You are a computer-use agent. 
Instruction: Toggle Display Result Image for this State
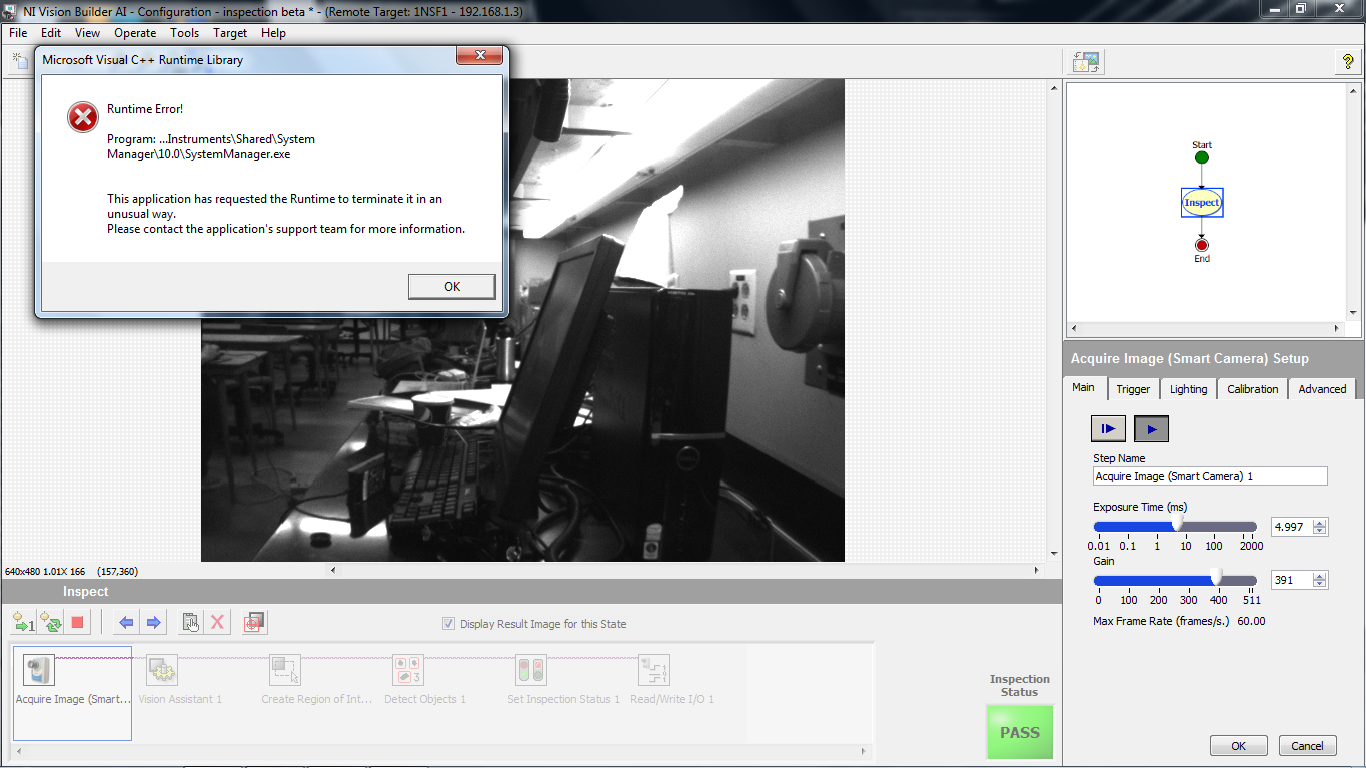click(448, 624)
